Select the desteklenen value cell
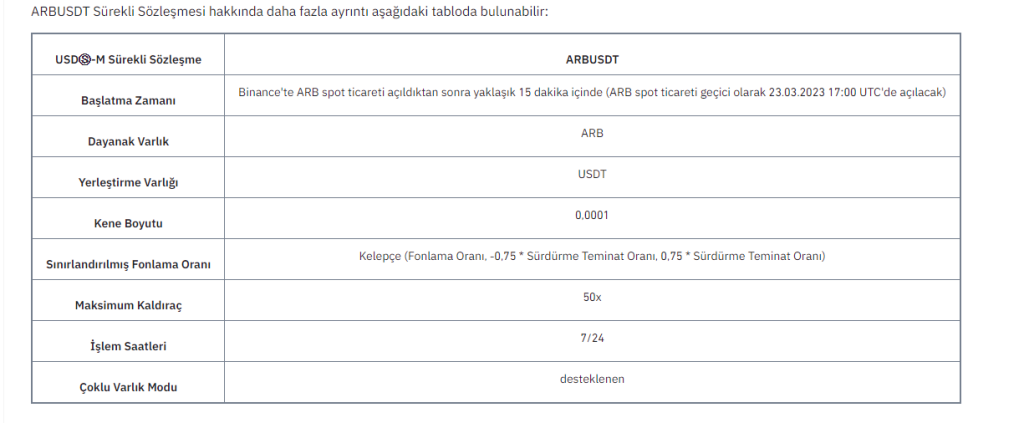 tap(592, 379)
